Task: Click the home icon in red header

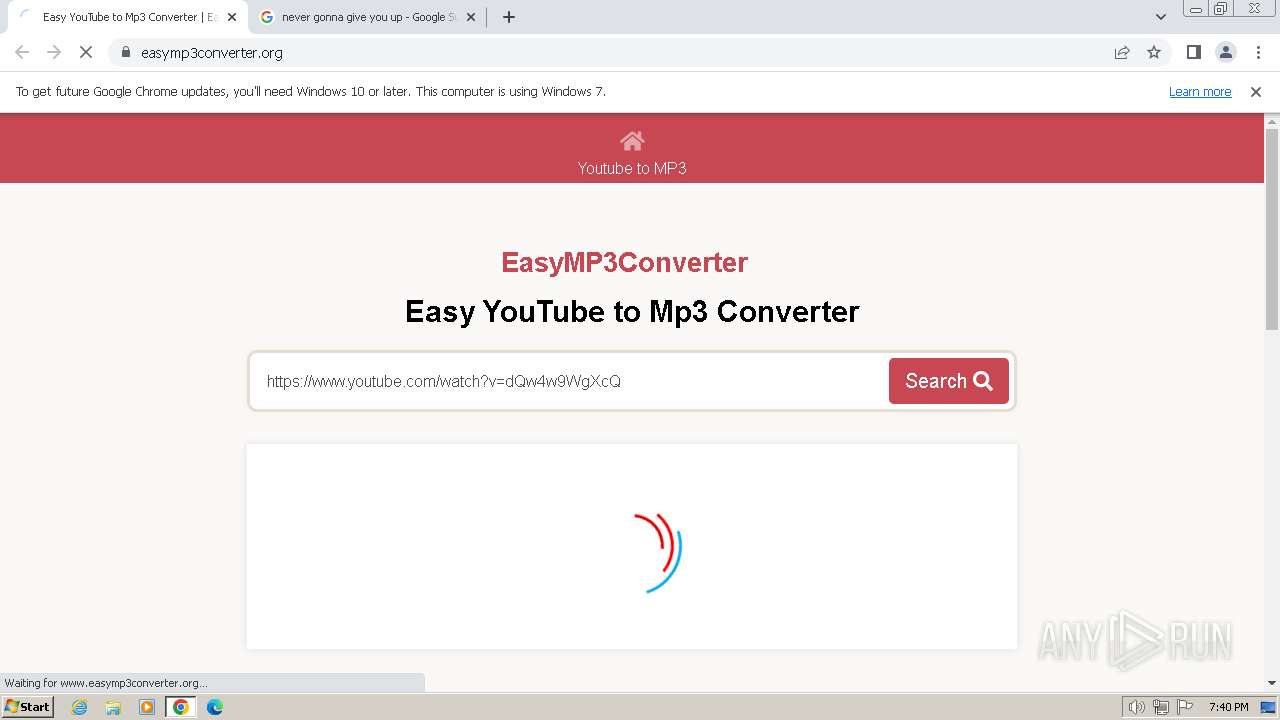Action: tap(632, 140)
